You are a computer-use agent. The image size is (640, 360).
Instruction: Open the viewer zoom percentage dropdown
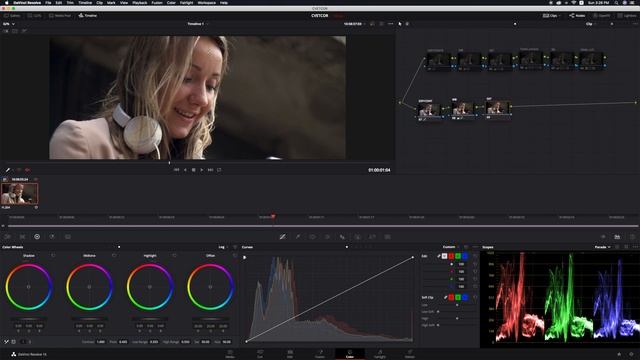pyautogui.click(x=9, y=24)
